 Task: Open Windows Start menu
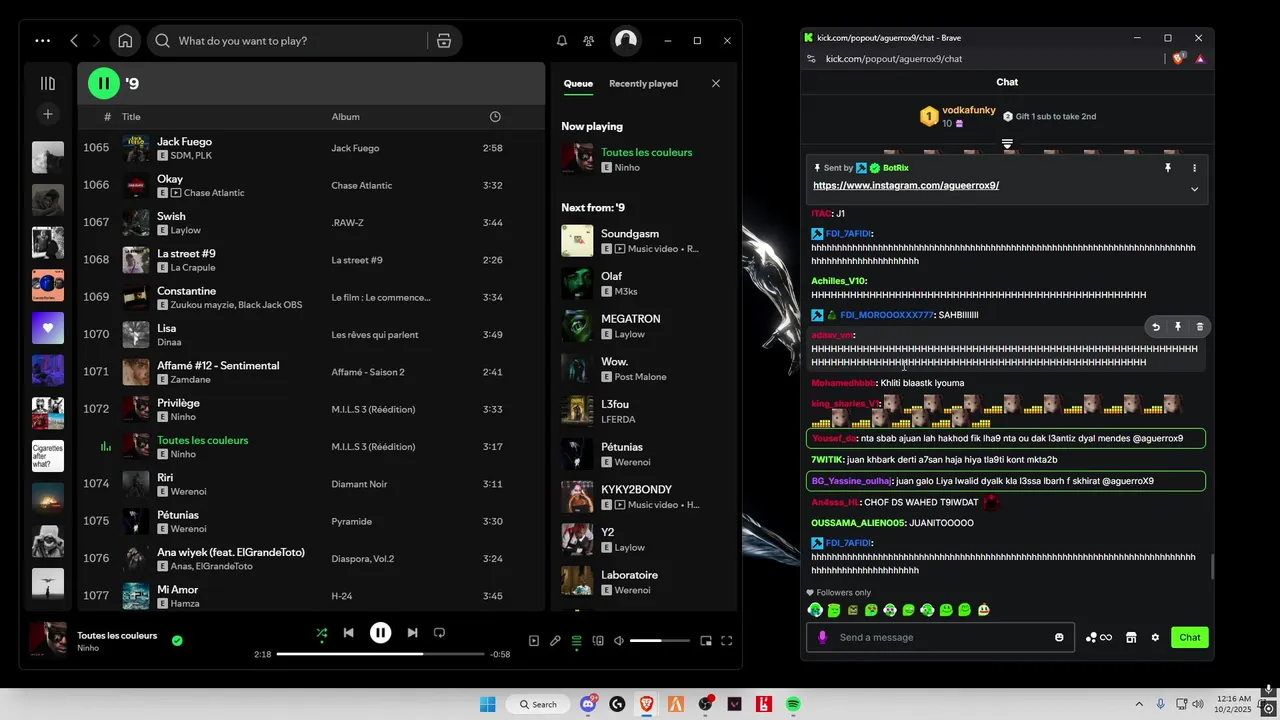click(x=487, y=704)
